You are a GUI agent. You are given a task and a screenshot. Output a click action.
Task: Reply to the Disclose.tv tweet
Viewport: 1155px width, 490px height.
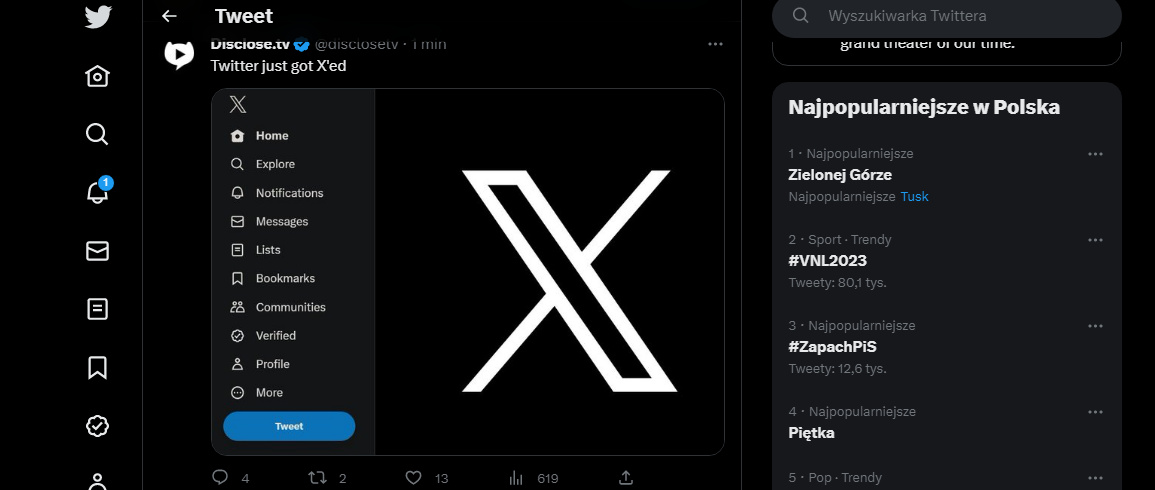pos(220,477)
